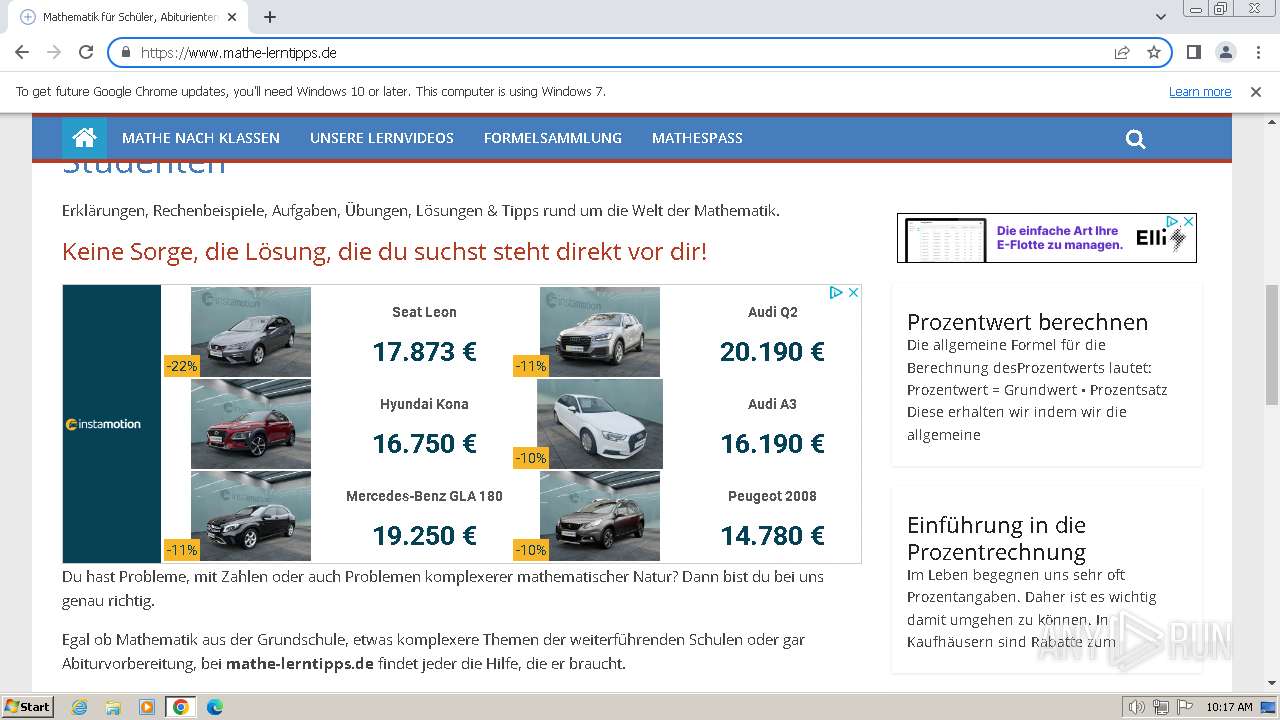Open the site search magnifier

(1135, 139)
